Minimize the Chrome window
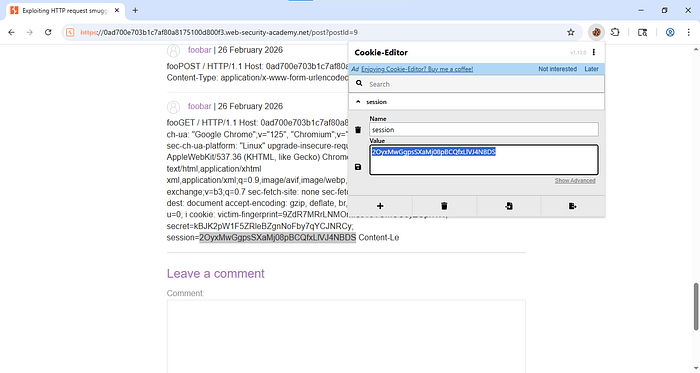The width and height of the screenshot is (700, 373). pos(641,10)
